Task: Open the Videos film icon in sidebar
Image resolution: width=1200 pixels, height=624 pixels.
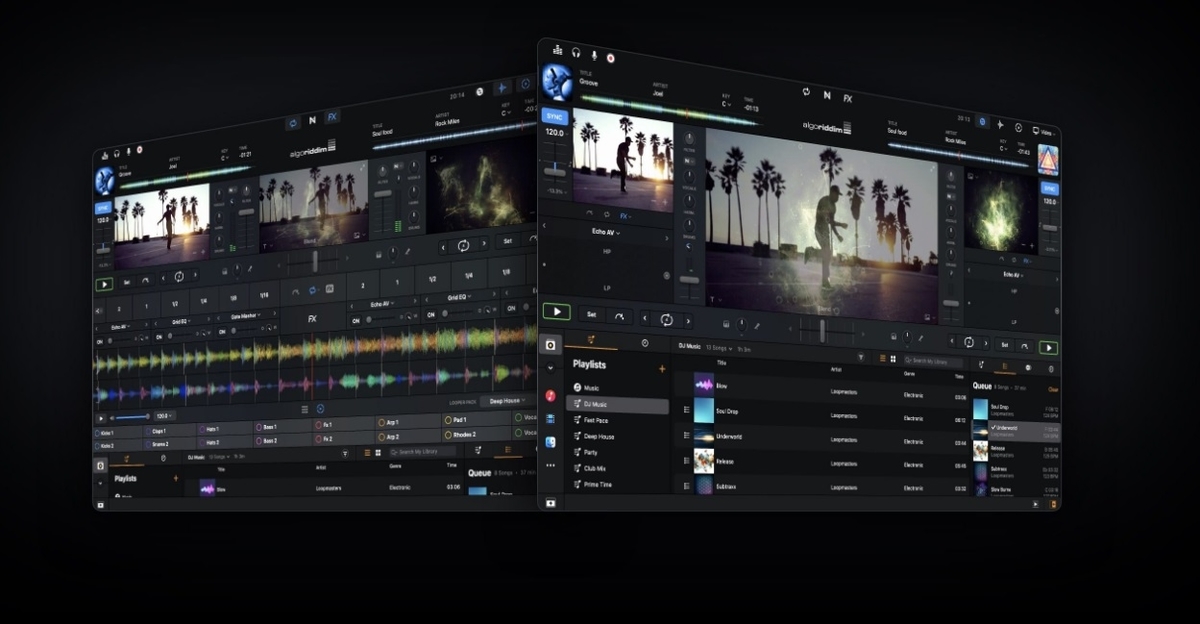Action: 551,418
